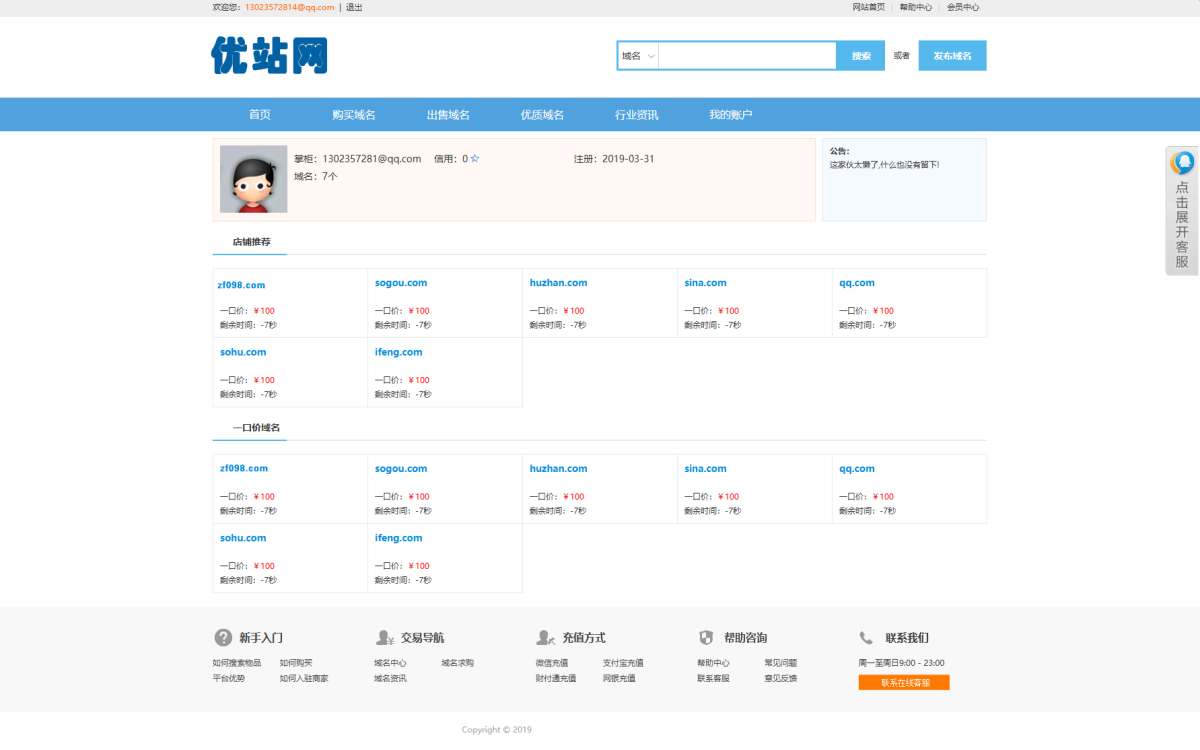This screenshot has width=1200, height=750.
Task: Open 帮助中心 link in footer
Action: (x=713, y=663)
